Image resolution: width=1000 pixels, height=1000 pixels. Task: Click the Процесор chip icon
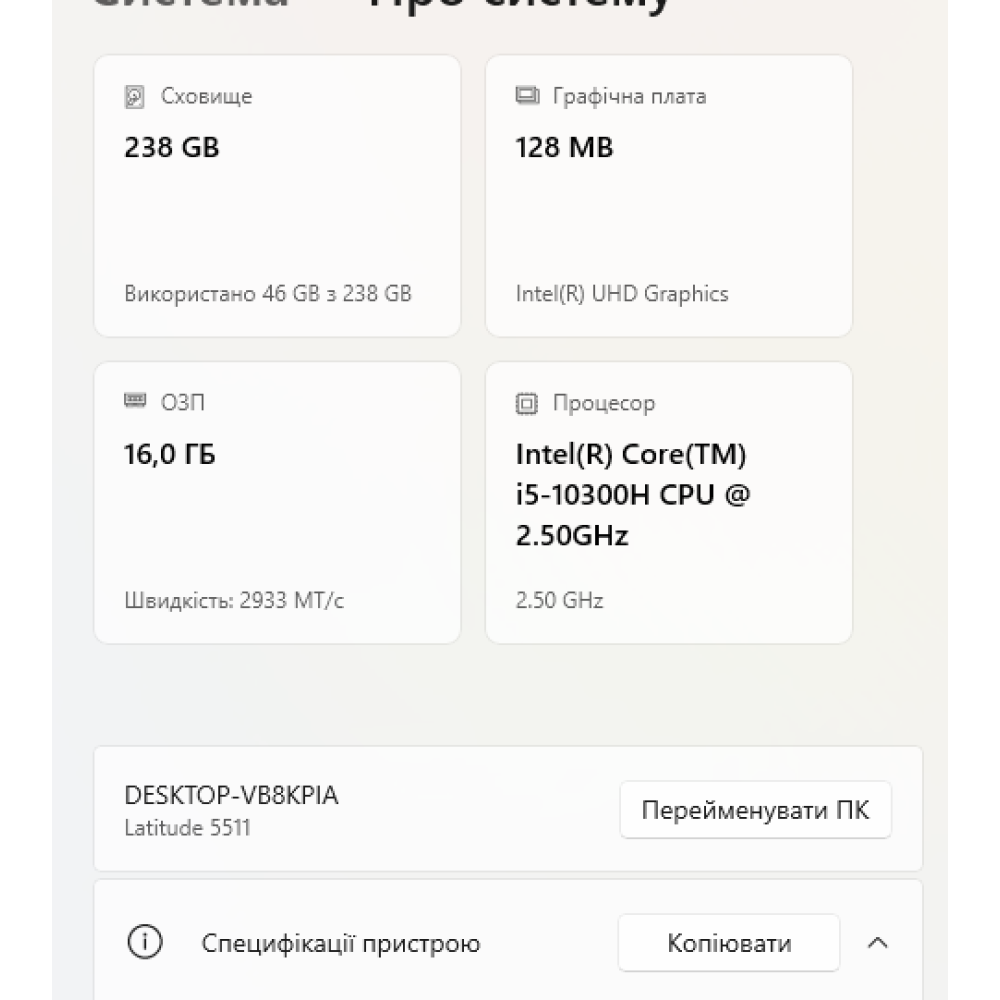(526, 403)
